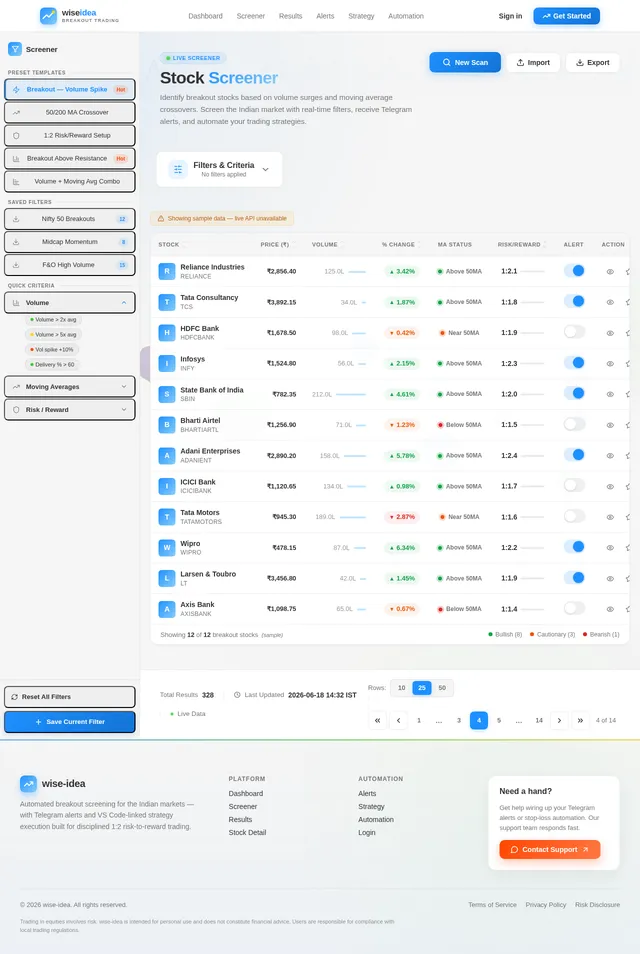The image size is (640, 954).
Task: Go to first page with double-left arrow
Action: click(377, 720)
